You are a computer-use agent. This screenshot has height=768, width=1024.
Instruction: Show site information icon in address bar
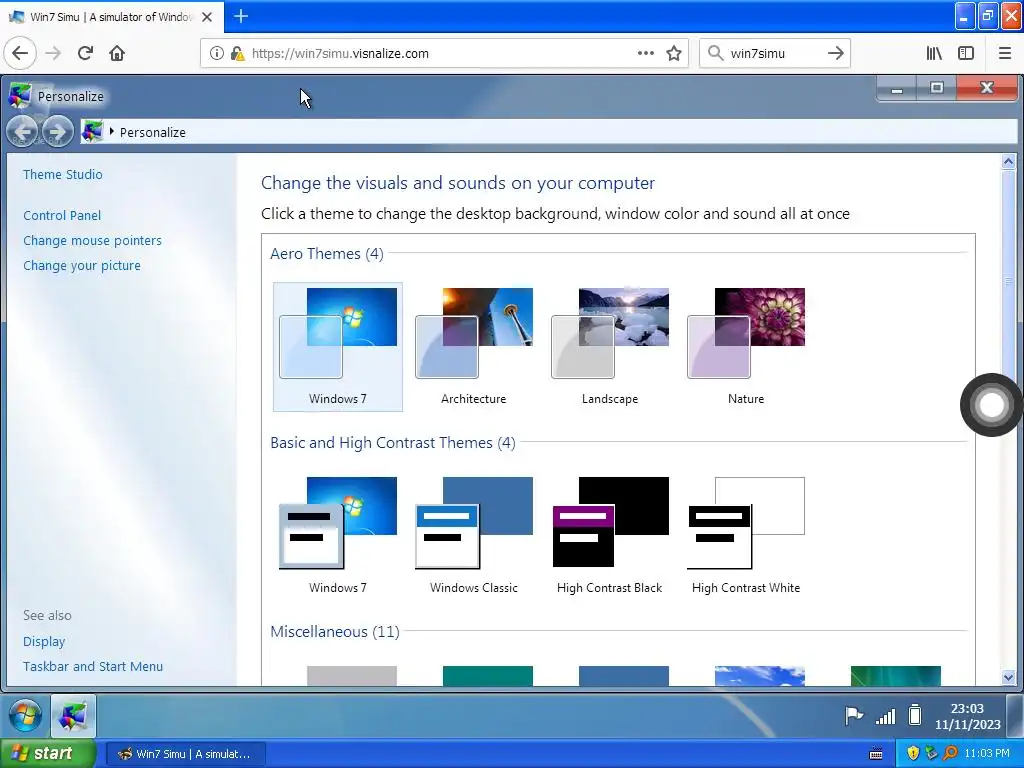(216, 54)
